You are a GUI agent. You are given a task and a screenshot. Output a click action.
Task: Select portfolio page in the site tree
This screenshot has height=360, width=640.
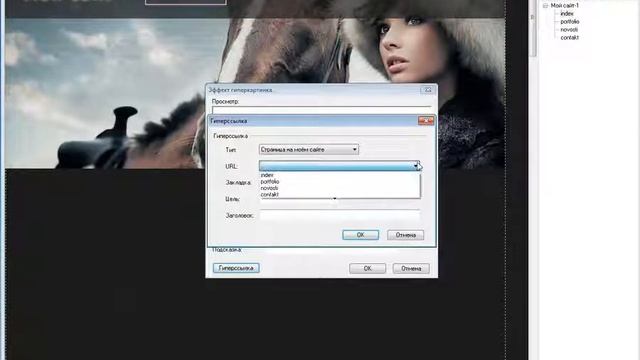pos(569,22)
